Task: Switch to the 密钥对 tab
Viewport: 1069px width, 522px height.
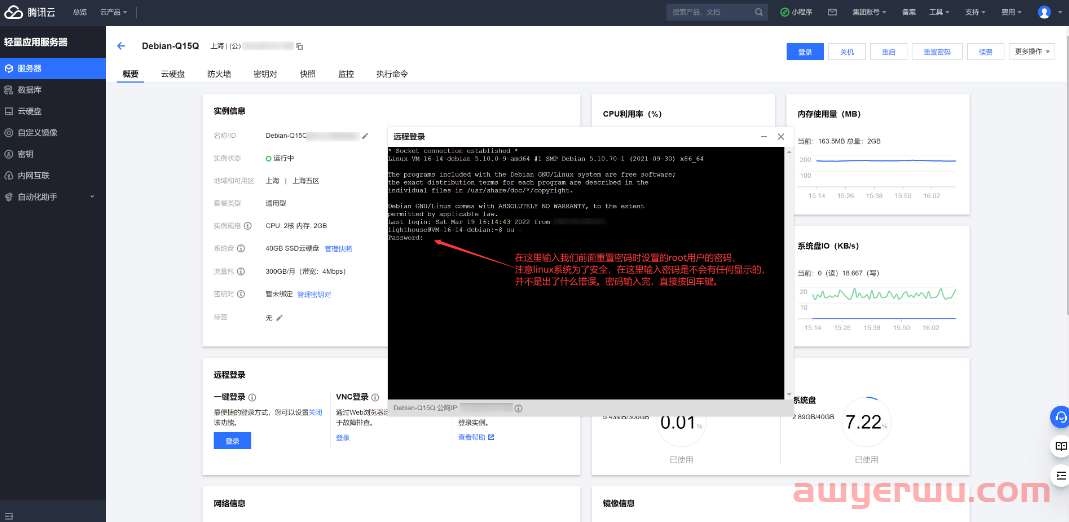Action: point(265,74)
